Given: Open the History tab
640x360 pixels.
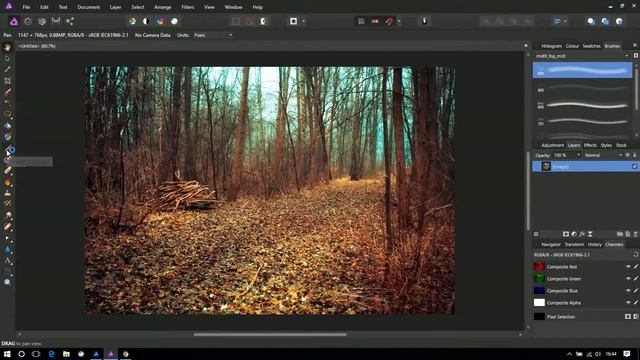Looking at the screenshot, I should (595, 244).
